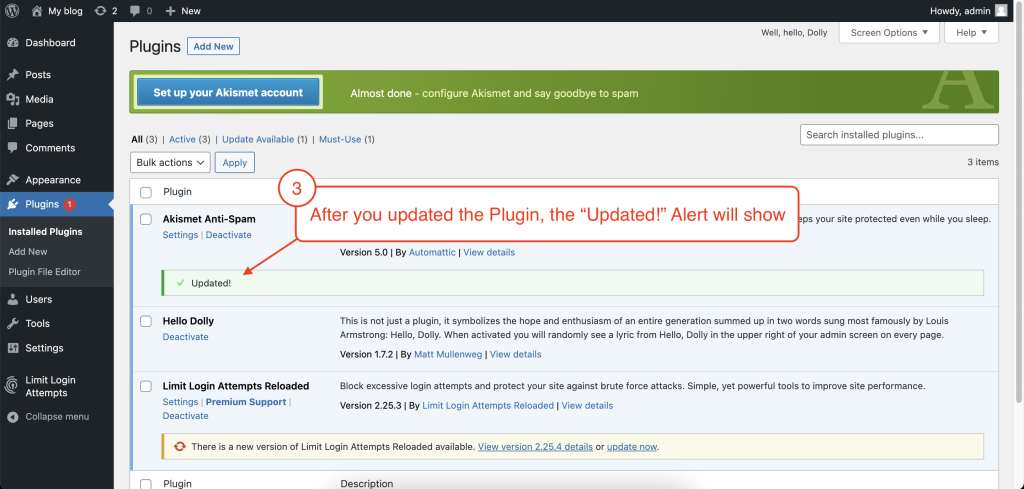
Task: Click the Plugins plug icon
Action: (x=12, y=204)
